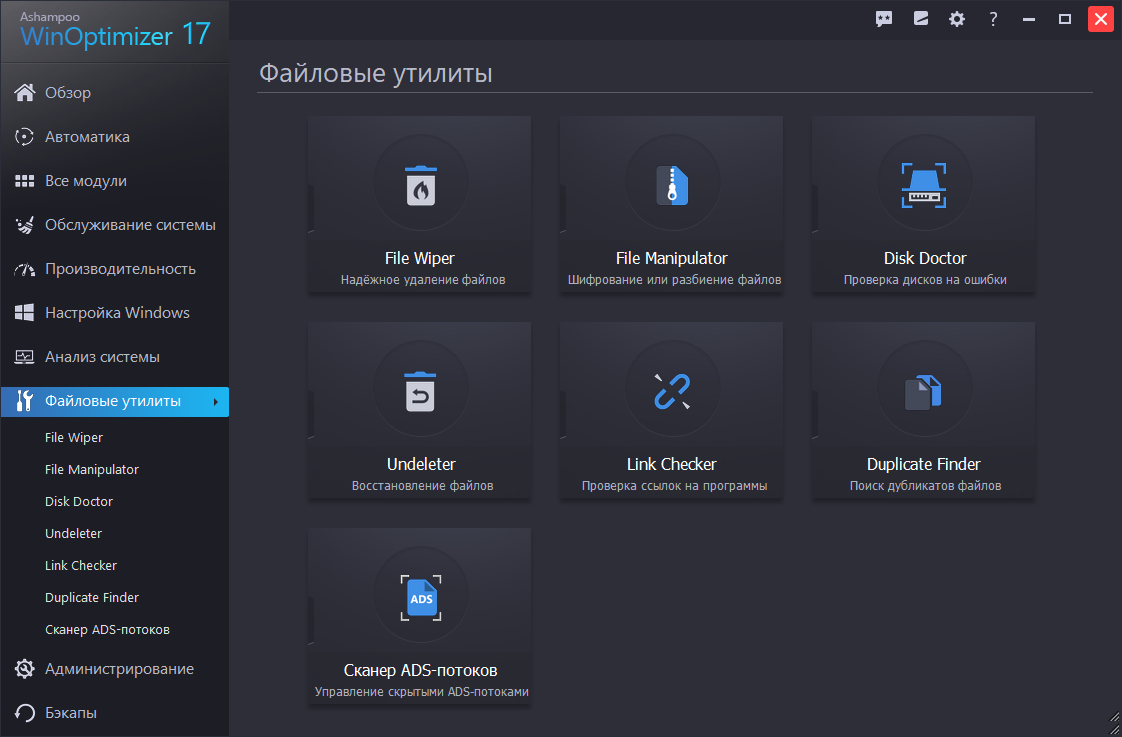
Task: Click the File Wiper tile title
Action: [x=419, y=258]
